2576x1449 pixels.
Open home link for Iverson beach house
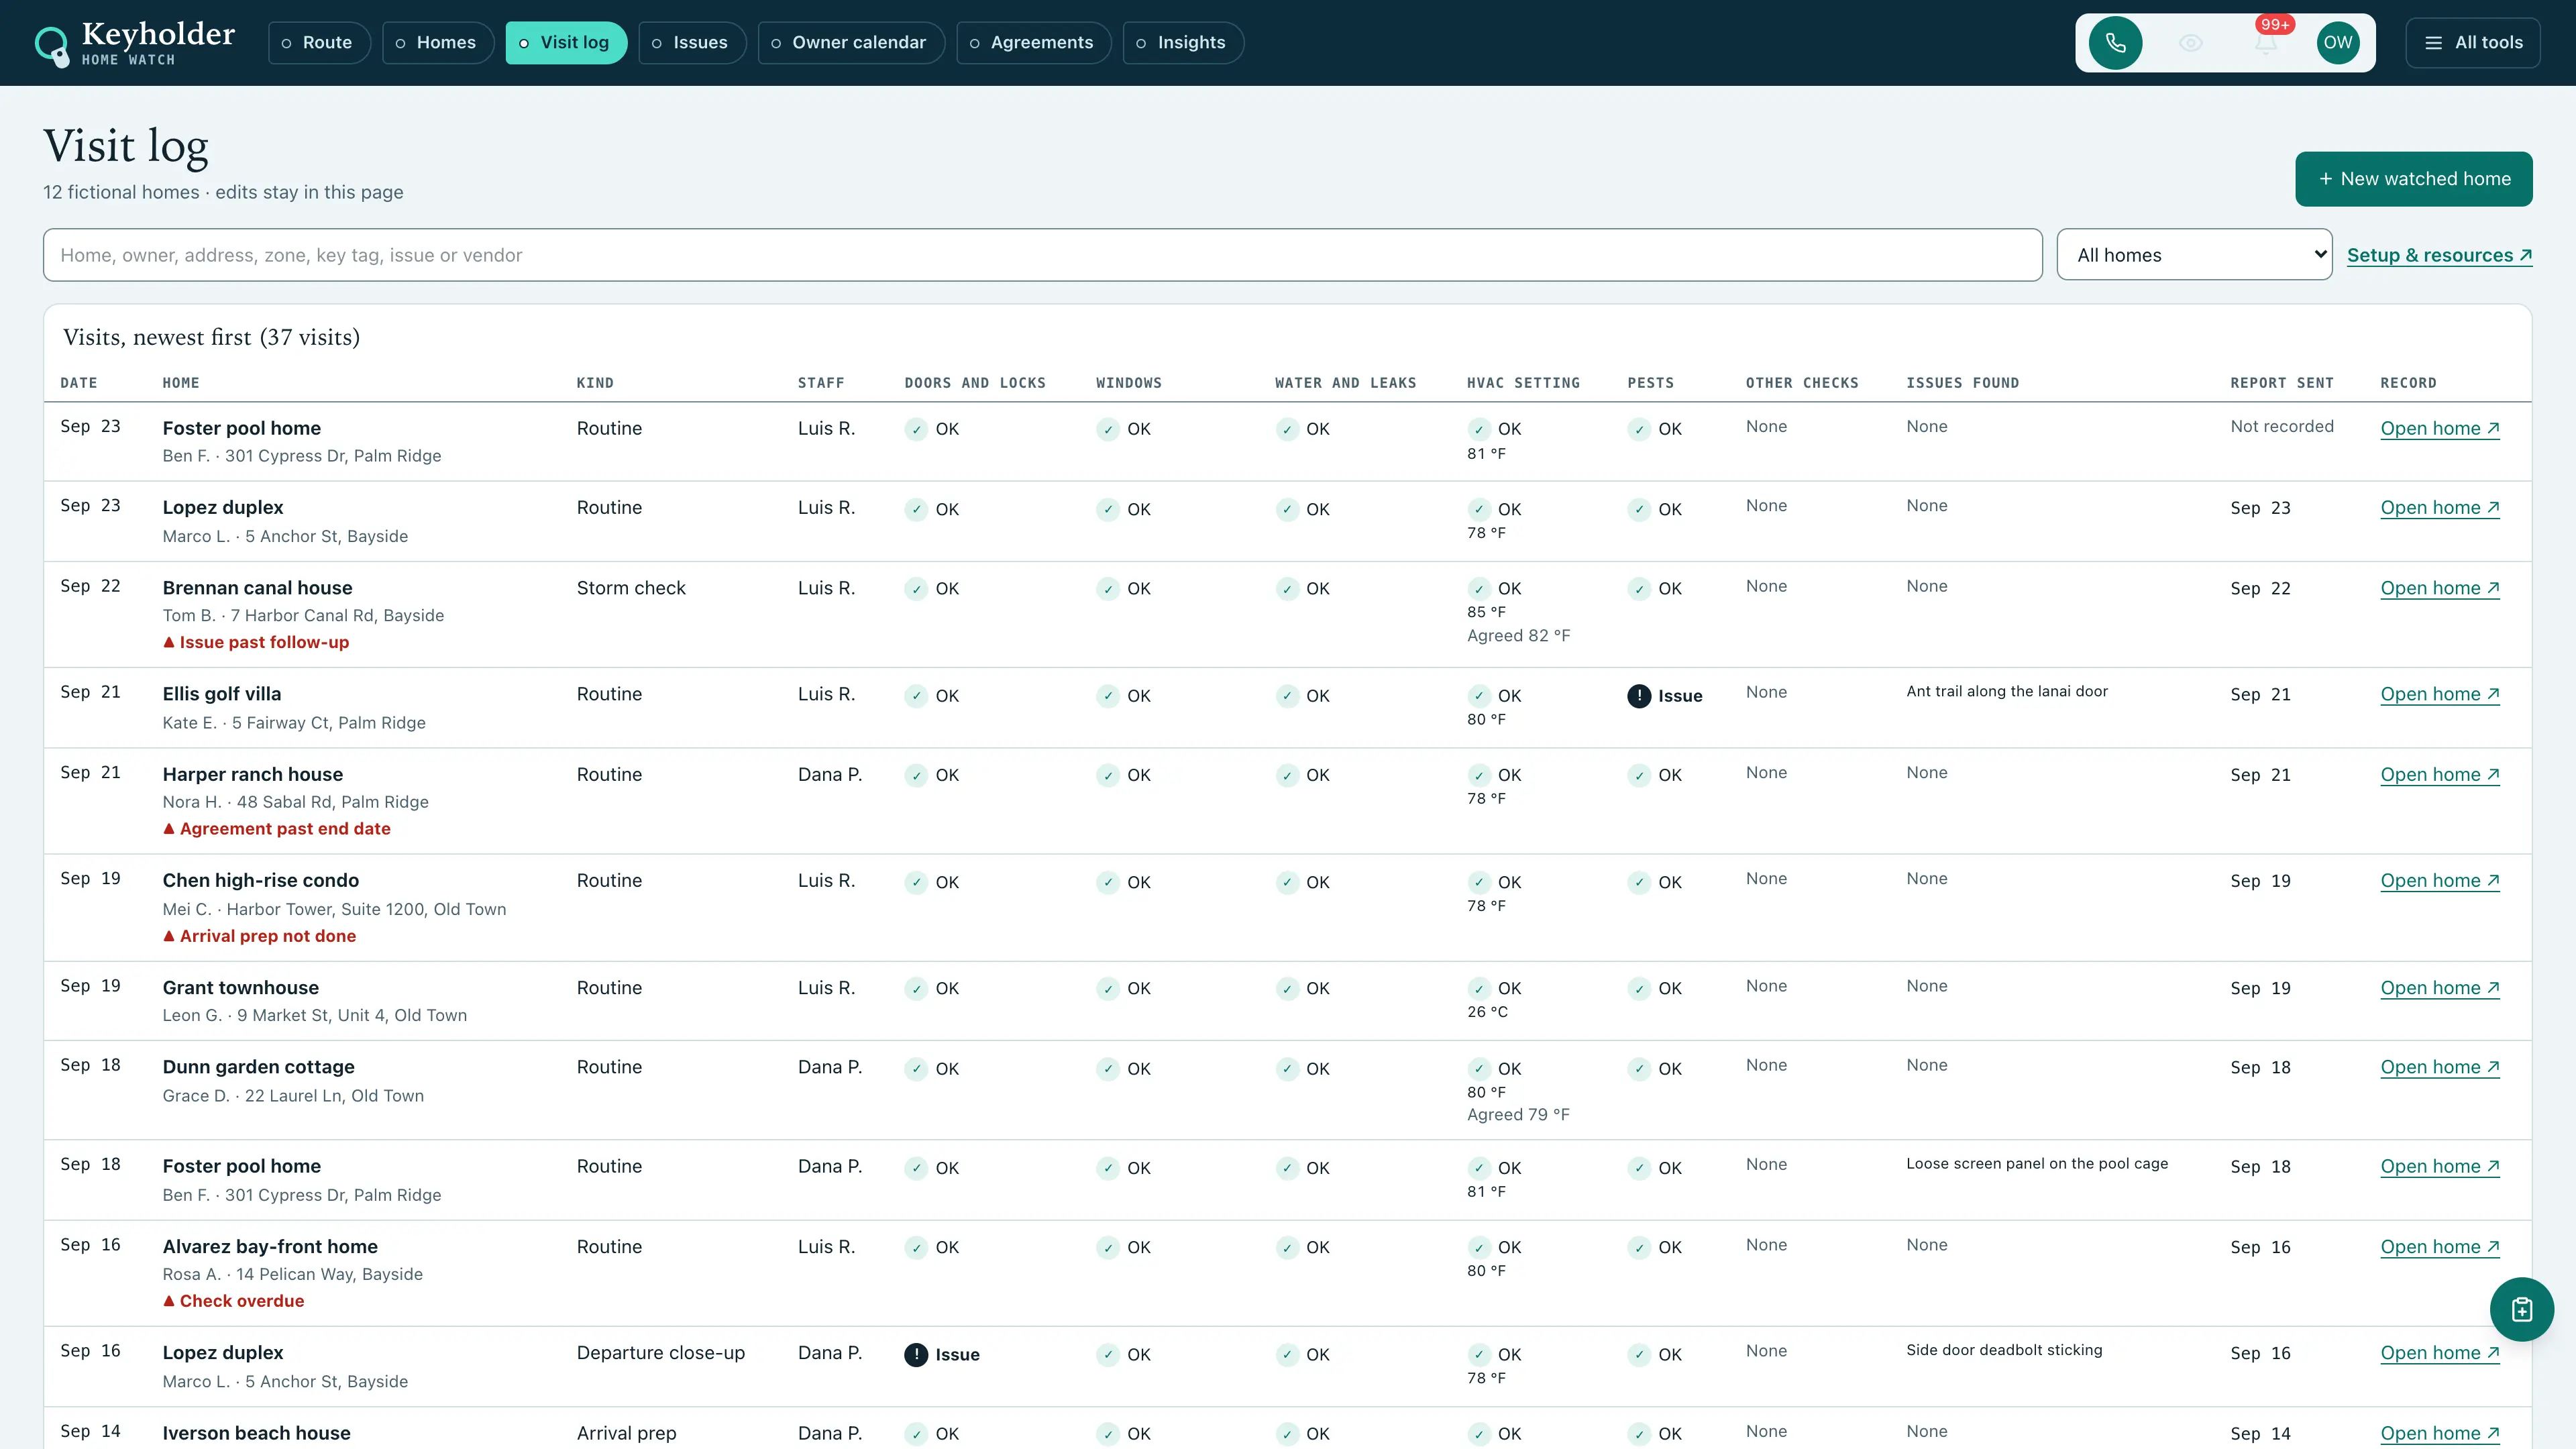(2439, 1434)
